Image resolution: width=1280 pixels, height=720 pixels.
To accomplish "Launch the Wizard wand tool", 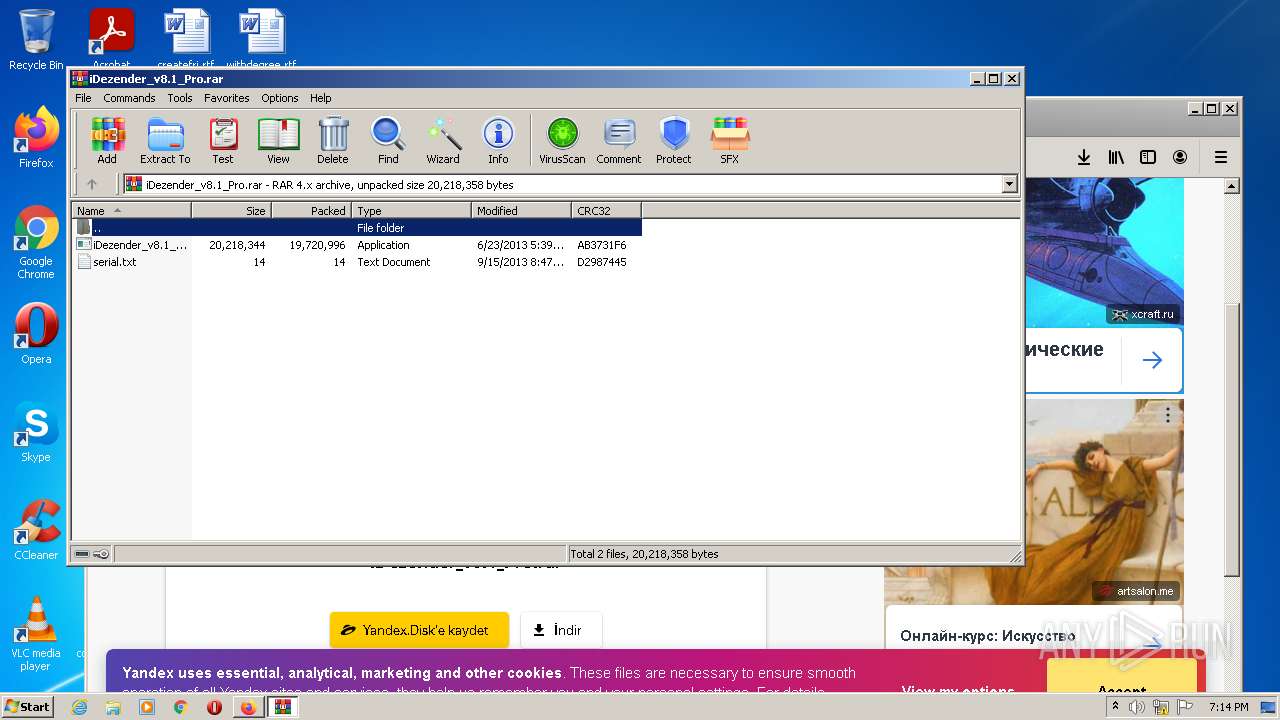I will [443, 140].
